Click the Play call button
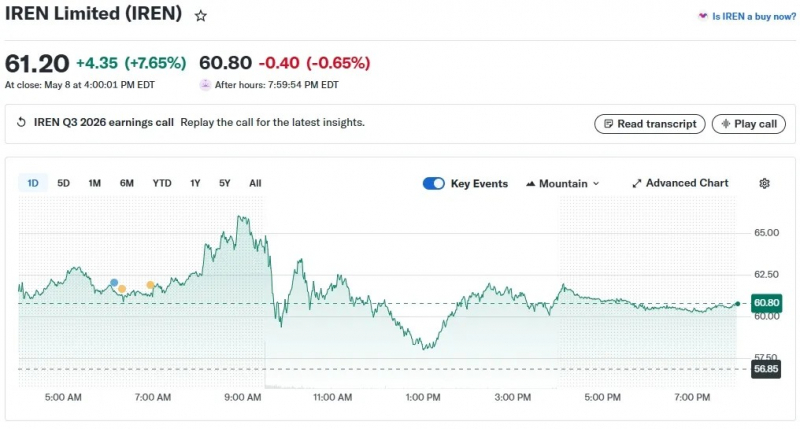 tap(748, 124)
